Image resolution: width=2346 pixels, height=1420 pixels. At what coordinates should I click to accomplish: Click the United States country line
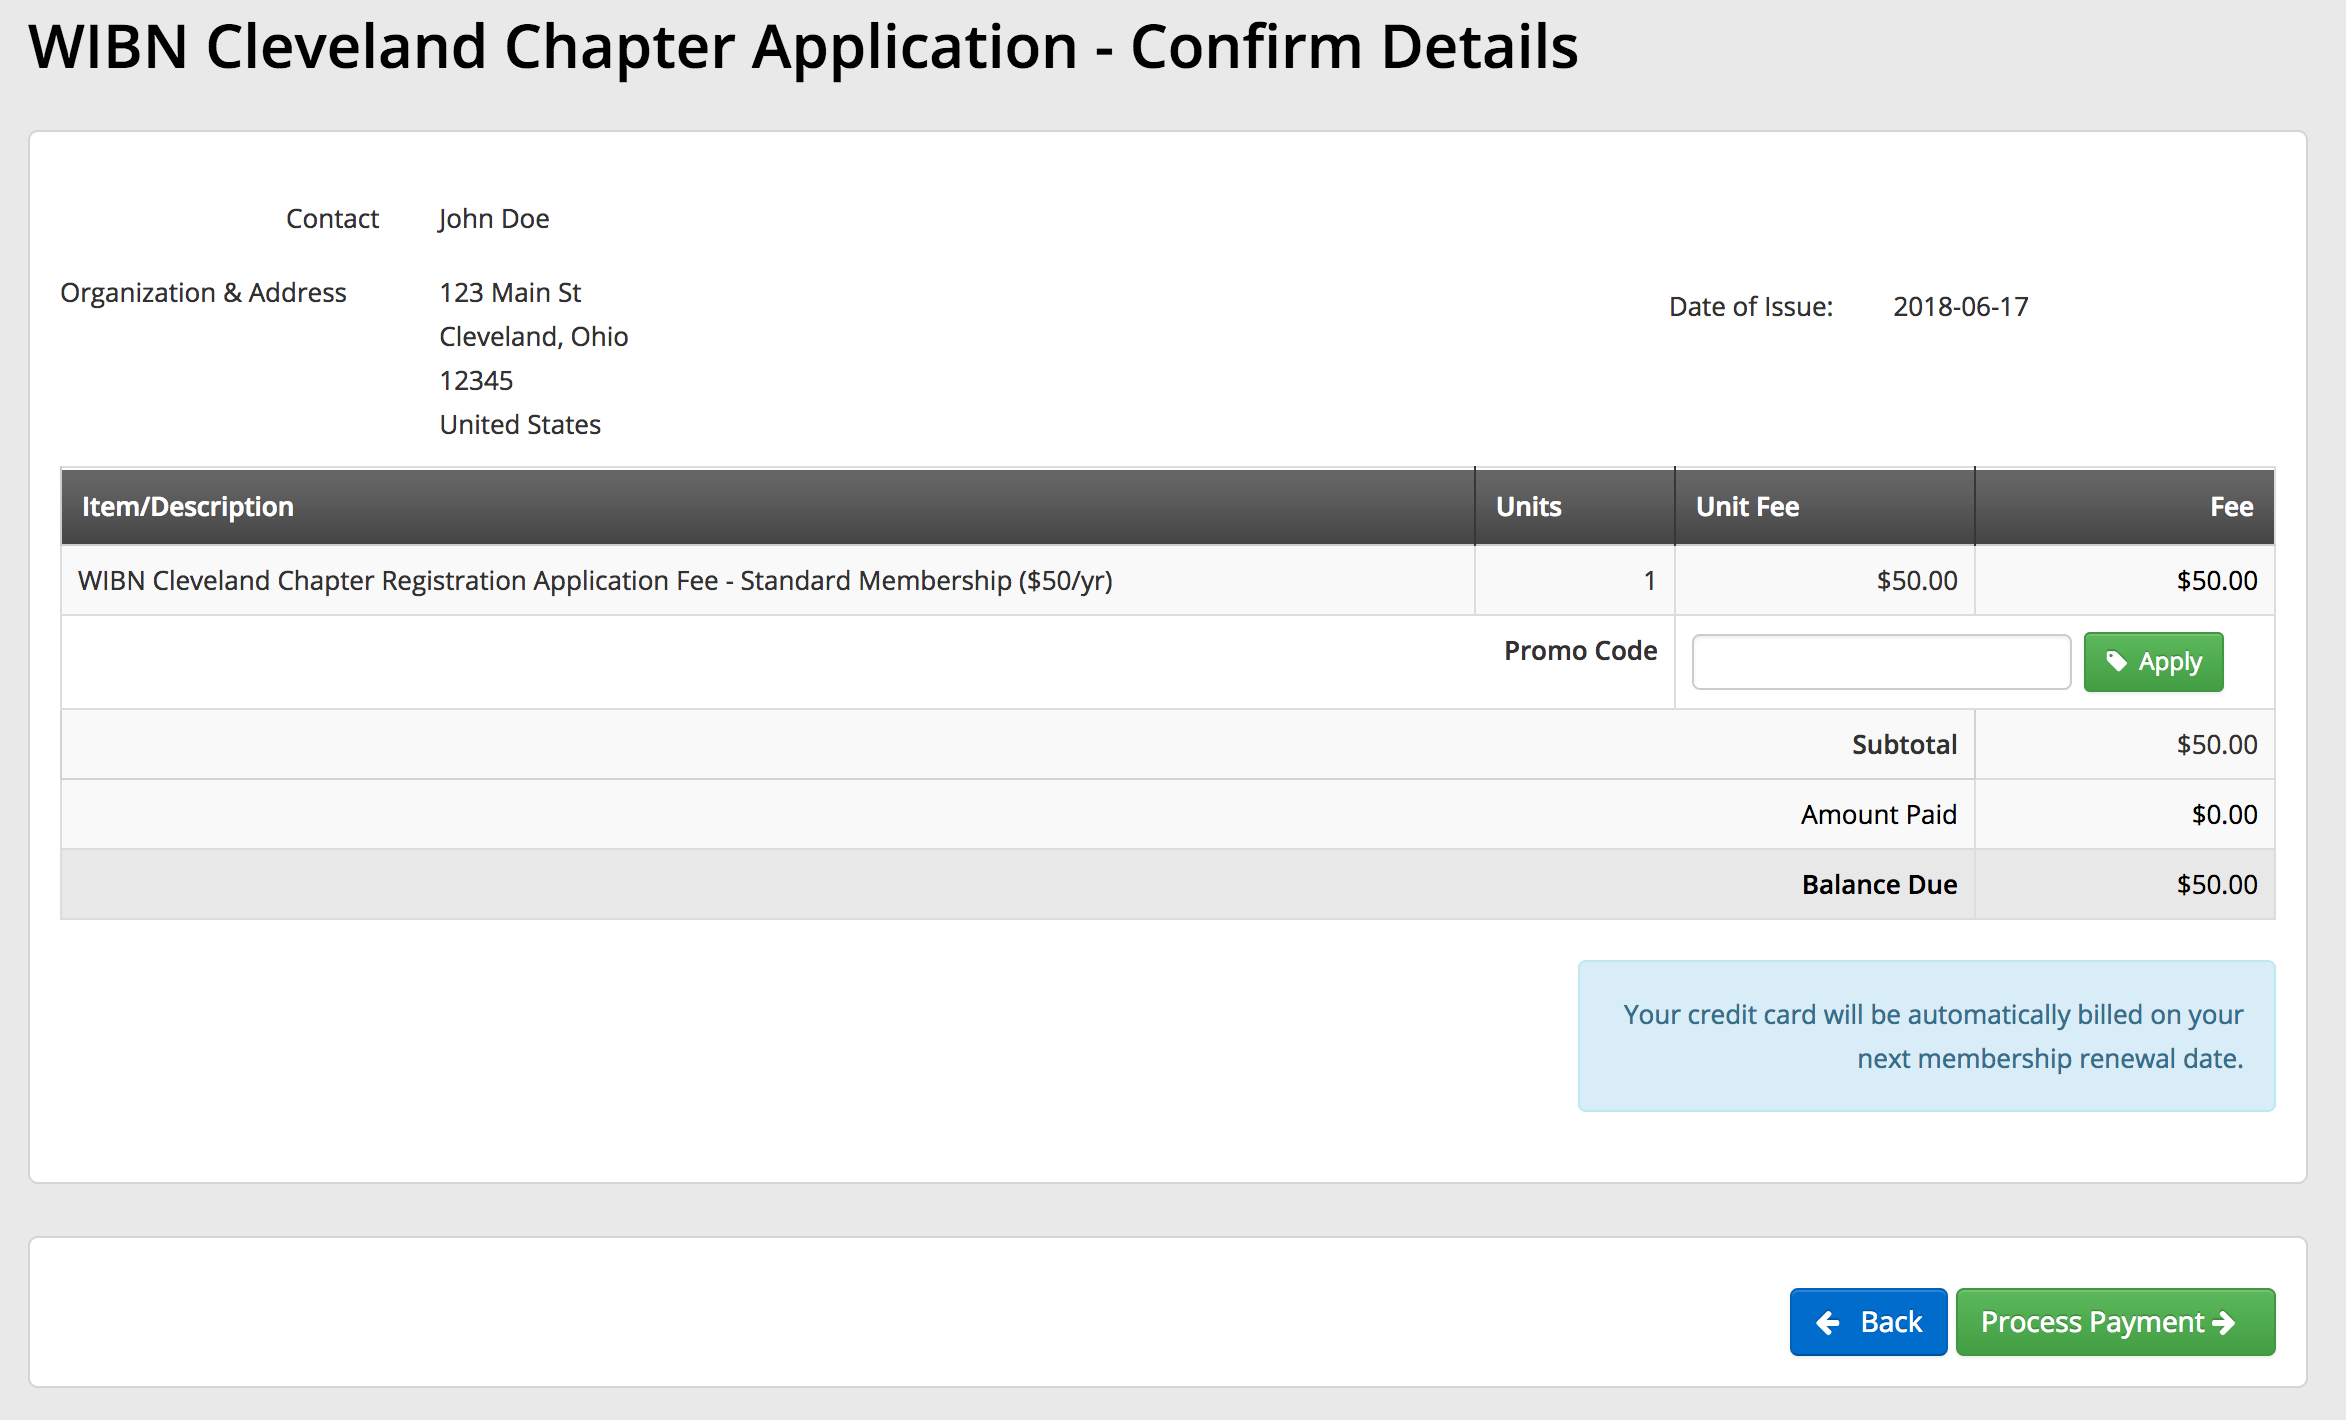tap(520, 424)
